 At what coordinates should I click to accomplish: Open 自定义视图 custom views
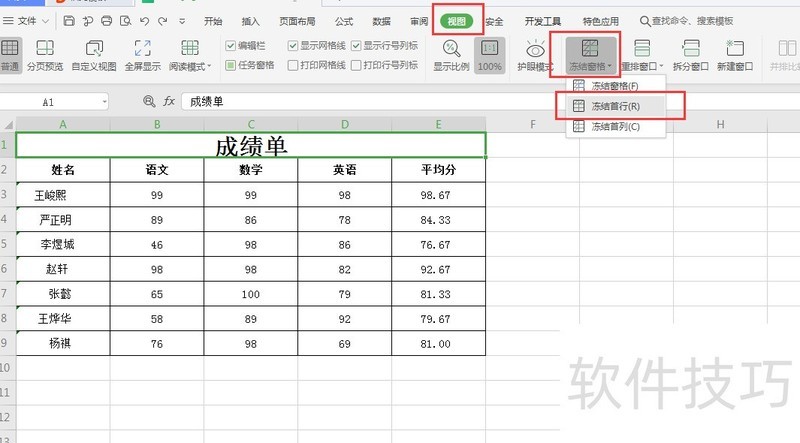94,55
